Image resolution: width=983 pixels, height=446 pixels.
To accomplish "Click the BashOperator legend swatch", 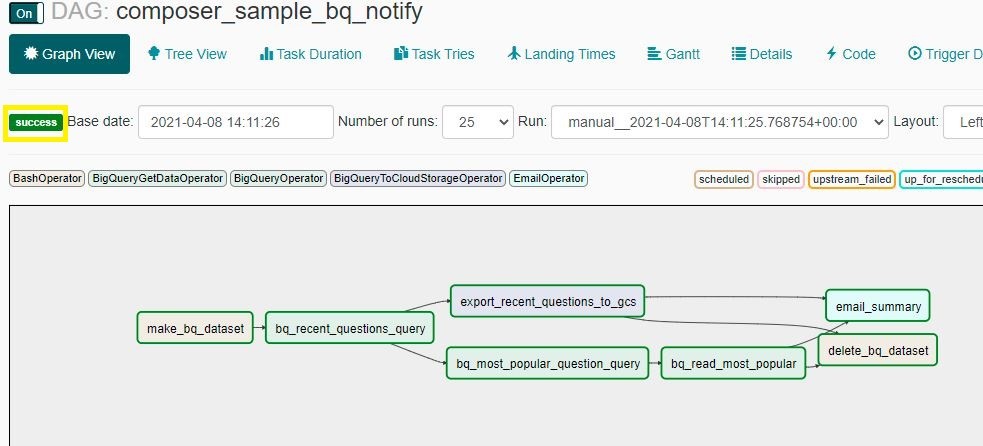I will [46, 179].
